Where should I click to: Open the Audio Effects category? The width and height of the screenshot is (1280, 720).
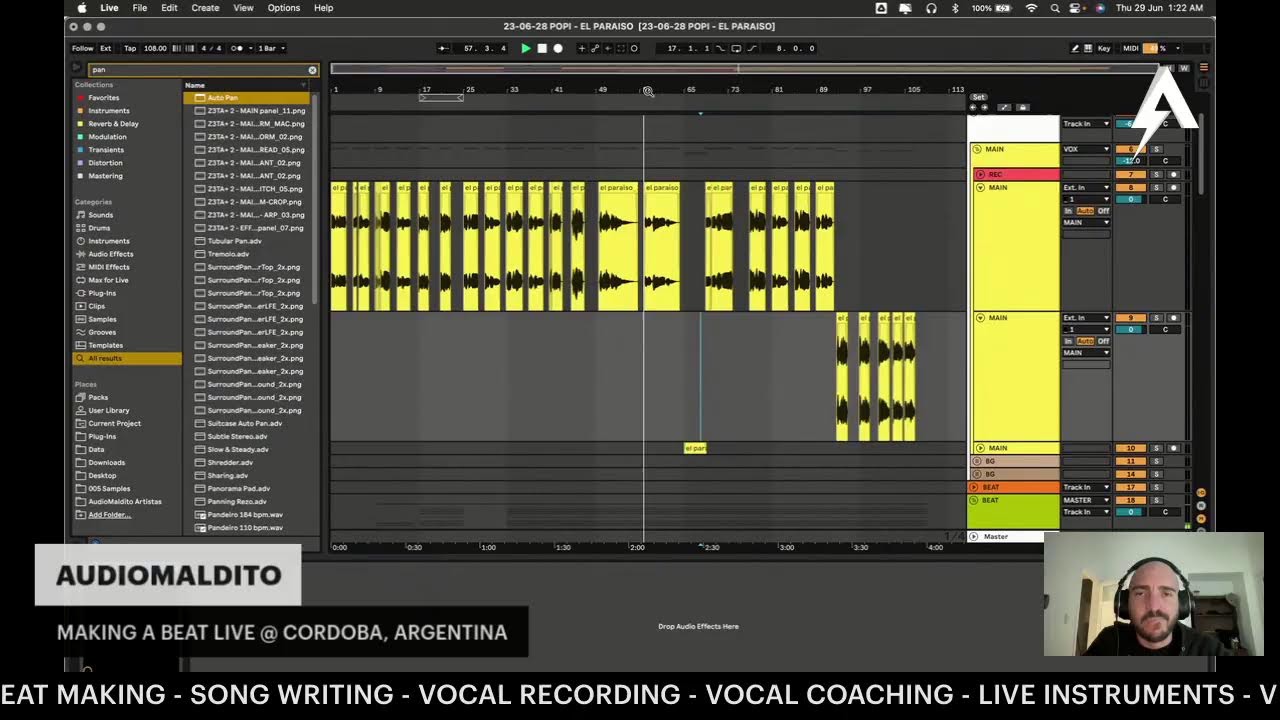[110, 254]
